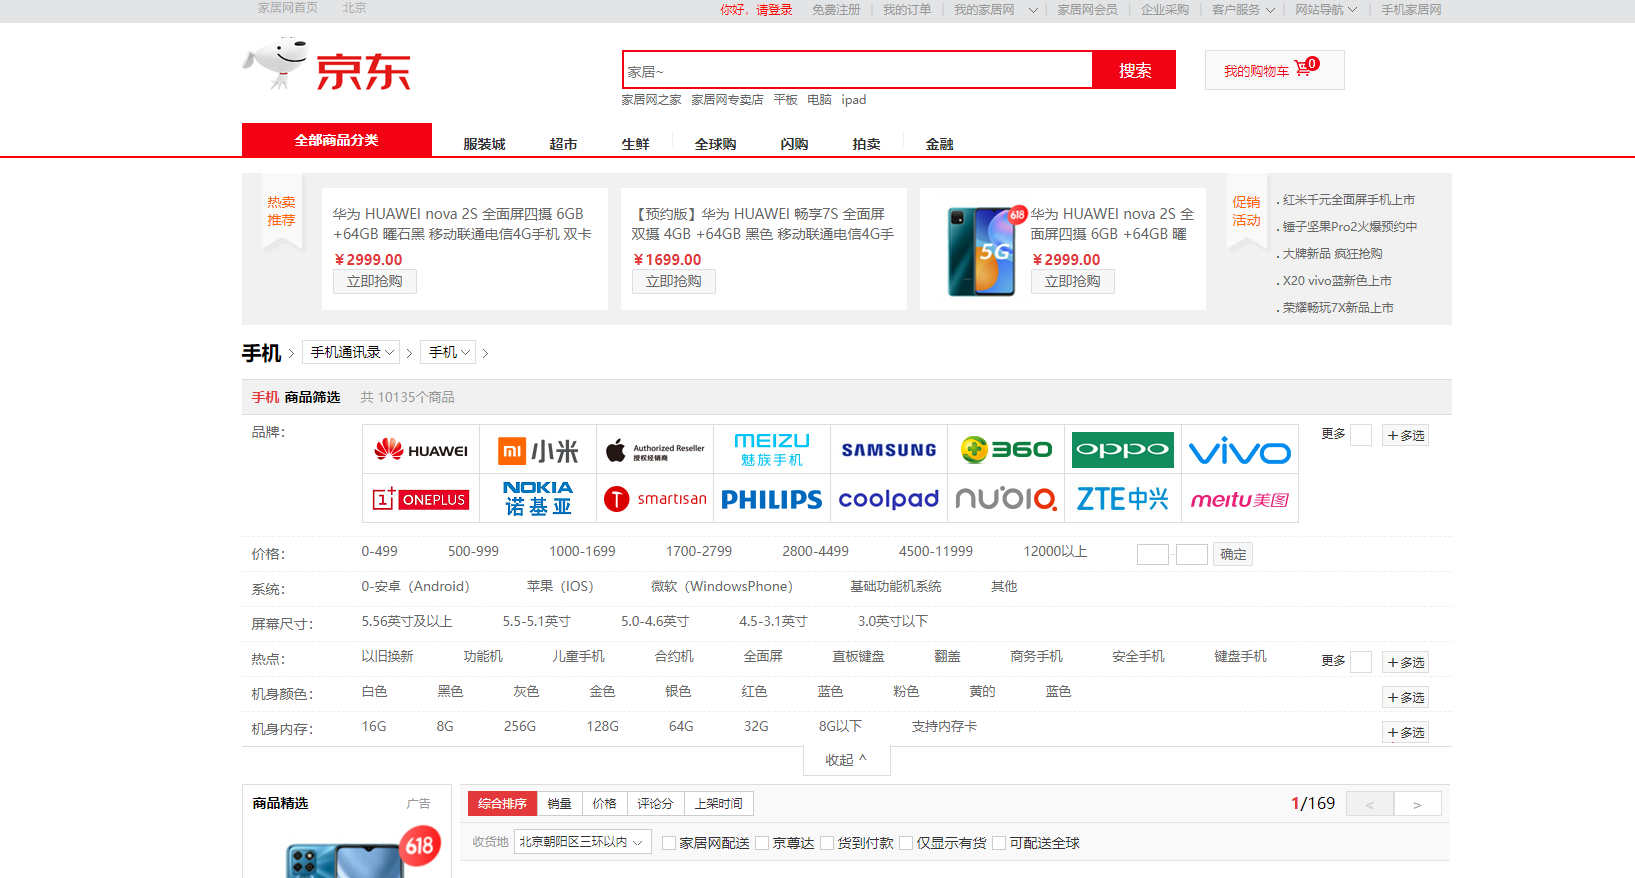Screen dimensions: 1635x878
Task: Expand the 客户服务 top menu
Action: tap(1243, 10)
